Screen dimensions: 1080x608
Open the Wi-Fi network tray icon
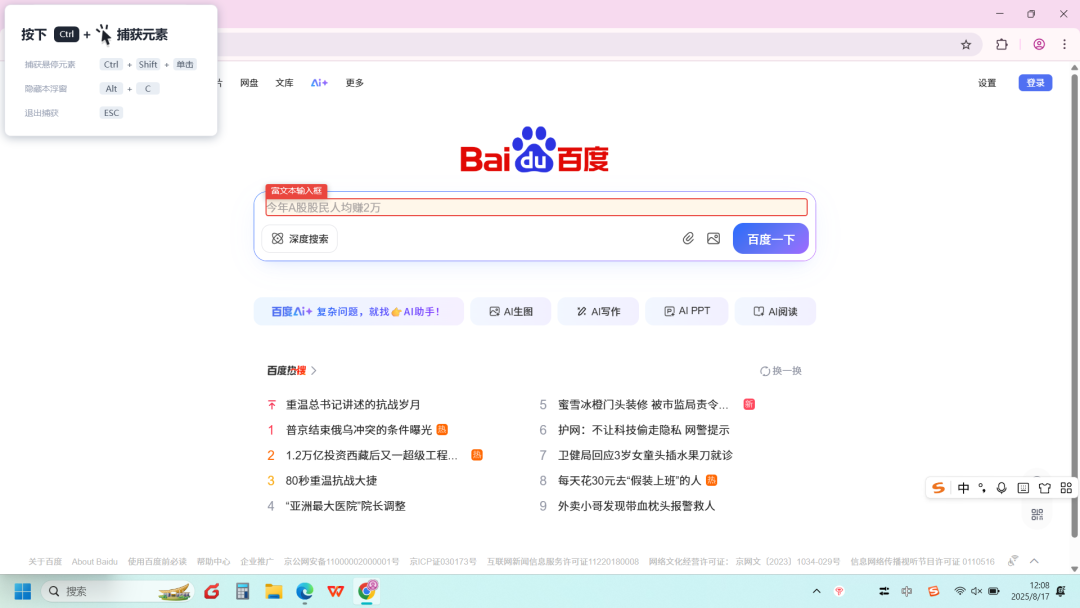click(x=959, y=591)
